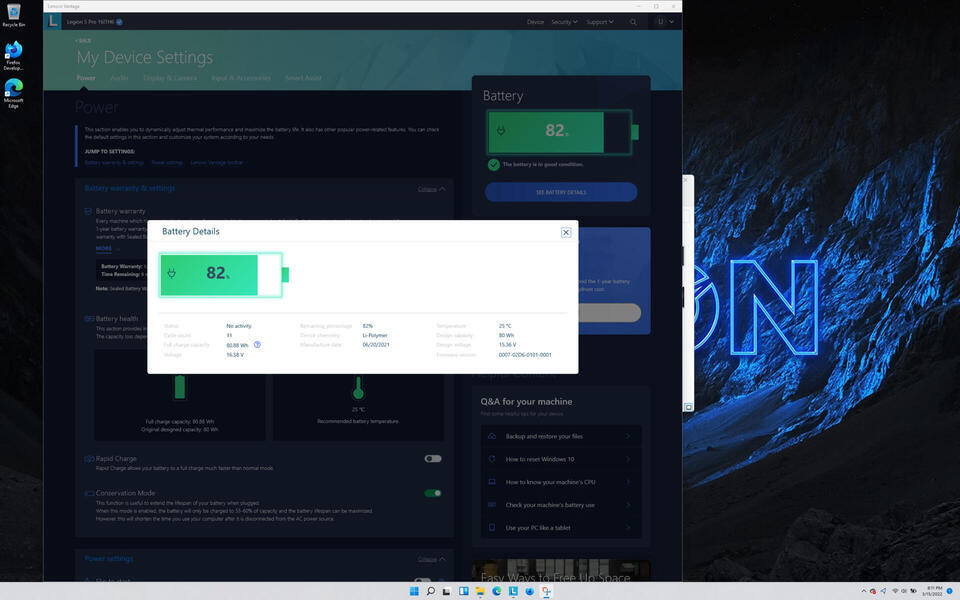Click the MORE link under Battery warranty
The width and height of the screenshot is (960, 600).
tap(103, 249)
